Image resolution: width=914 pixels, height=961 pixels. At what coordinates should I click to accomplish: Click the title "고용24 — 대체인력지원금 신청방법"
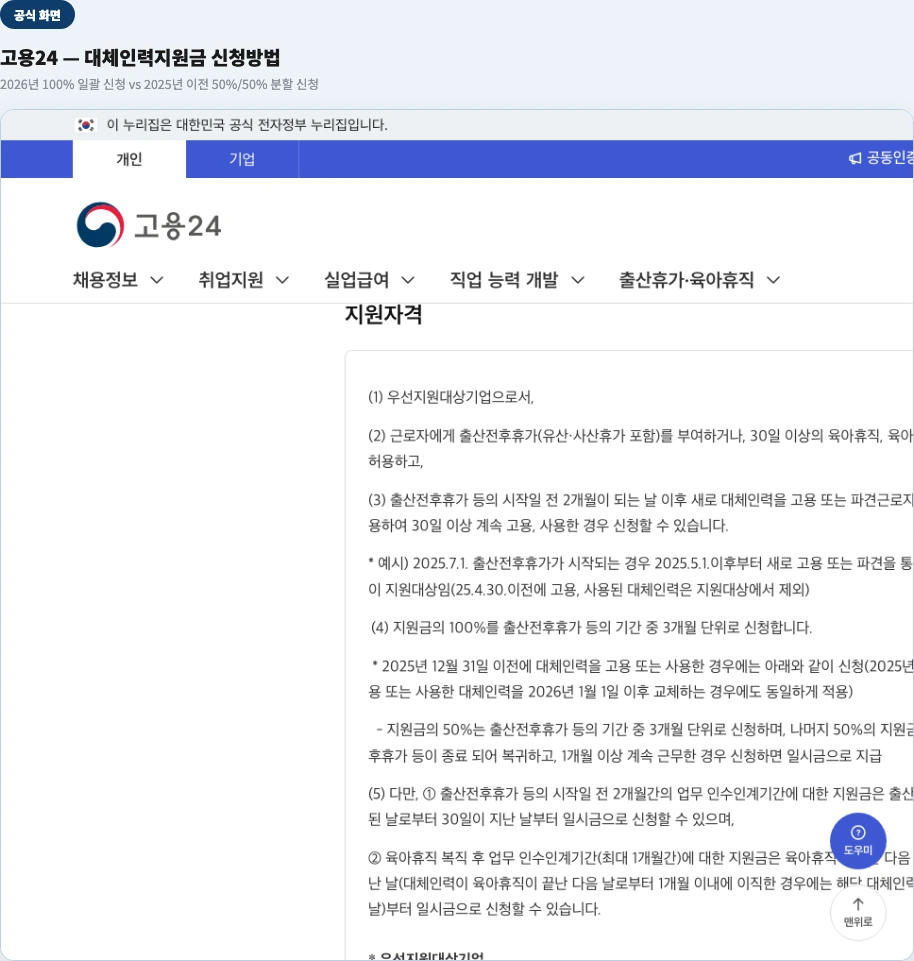click(x=140, y=58)
